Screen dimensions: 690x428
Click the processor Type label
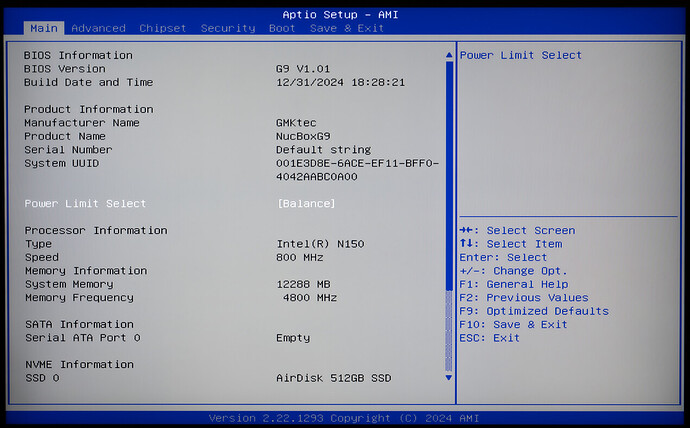[38, 244]
